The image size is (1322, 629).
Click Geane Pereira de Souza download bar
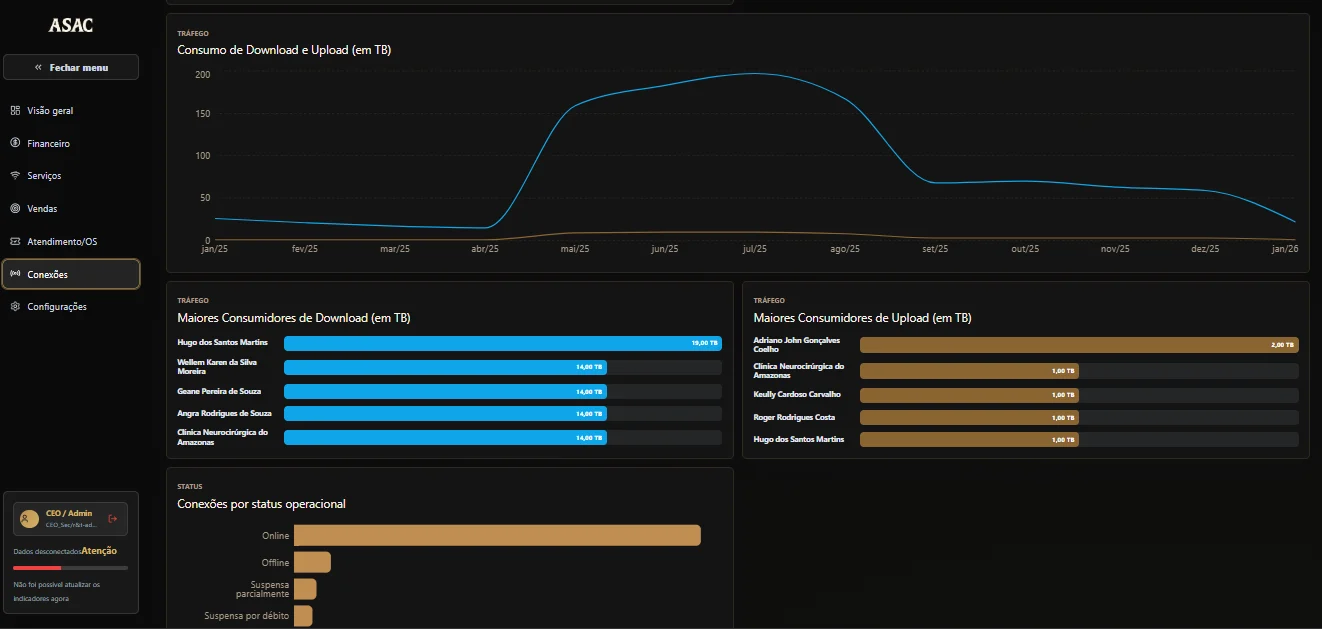pyautogui.click(x=445, y=391)
